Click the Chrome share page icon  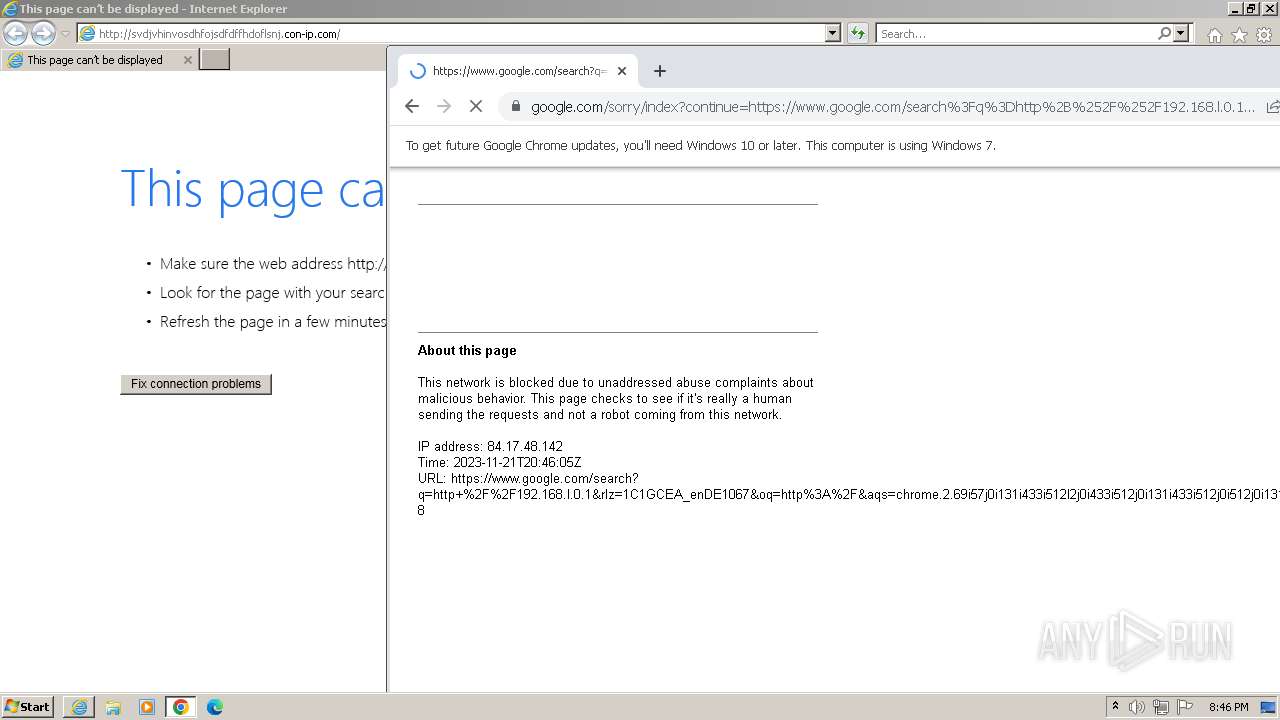point(1272,106)
